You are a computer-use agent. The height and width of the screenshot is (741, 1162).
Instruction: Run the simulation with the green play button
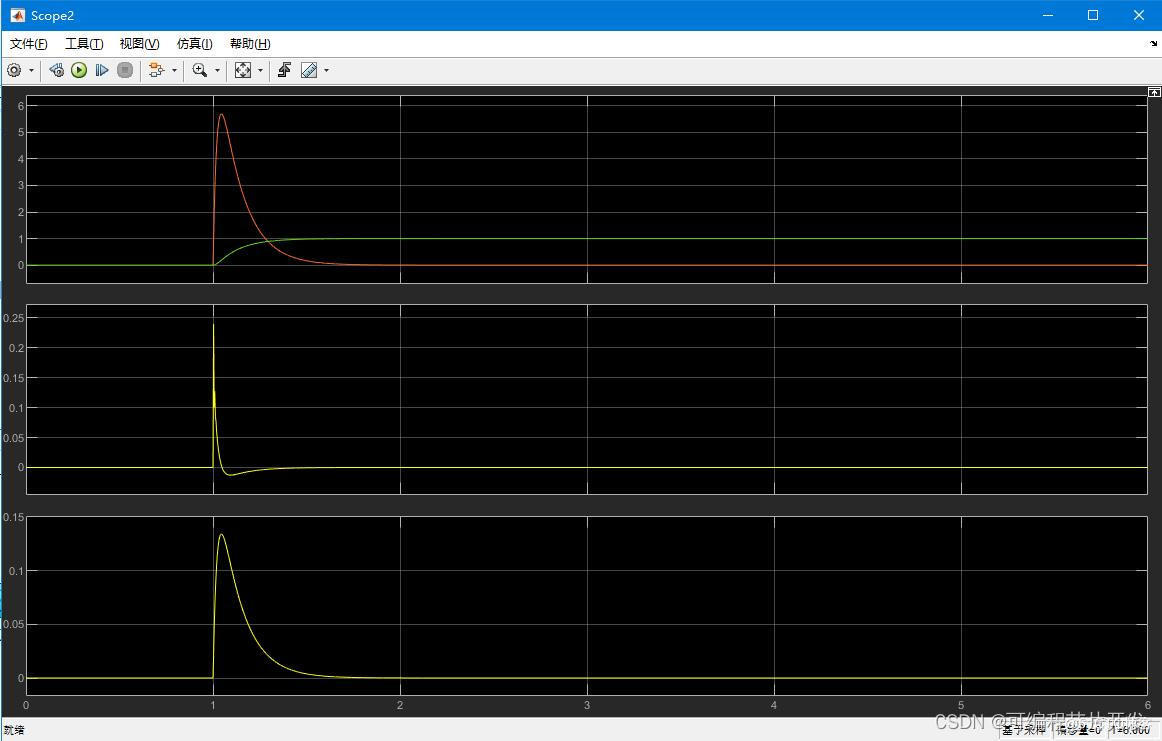click(x=79, y=70)
